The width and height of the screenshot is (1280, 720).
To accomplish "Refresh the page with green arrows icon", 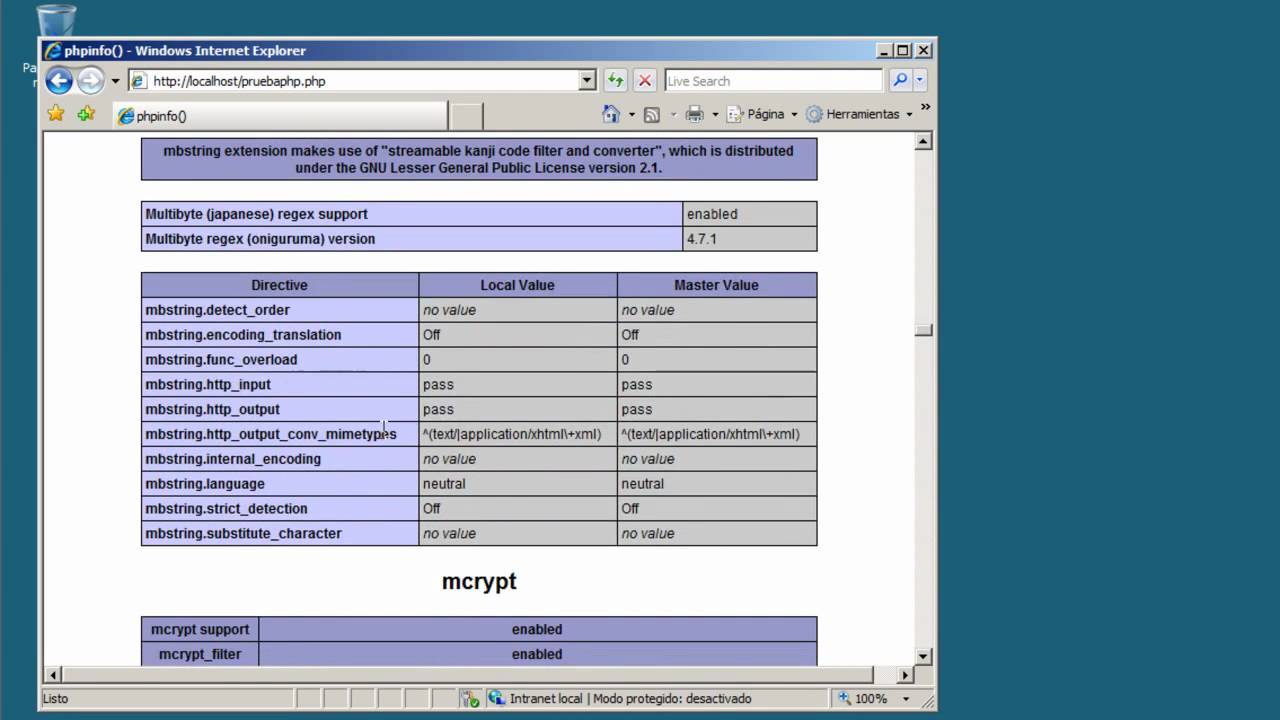I will 615,81.
